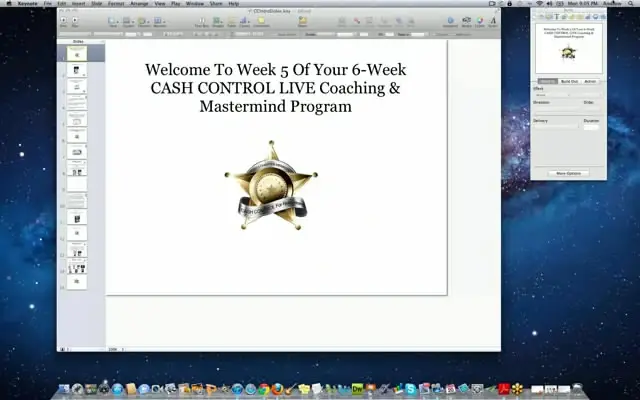Screen dimensions: 640x400
Task: Open Google Chrome from the Dock
Action: [264, 389]
